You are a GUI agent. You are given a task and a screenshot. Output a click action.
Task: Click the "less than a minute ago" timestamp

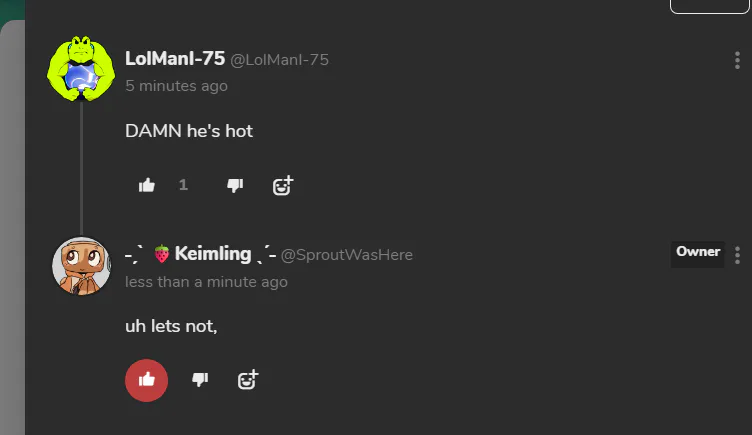click(x=206, y=282)
